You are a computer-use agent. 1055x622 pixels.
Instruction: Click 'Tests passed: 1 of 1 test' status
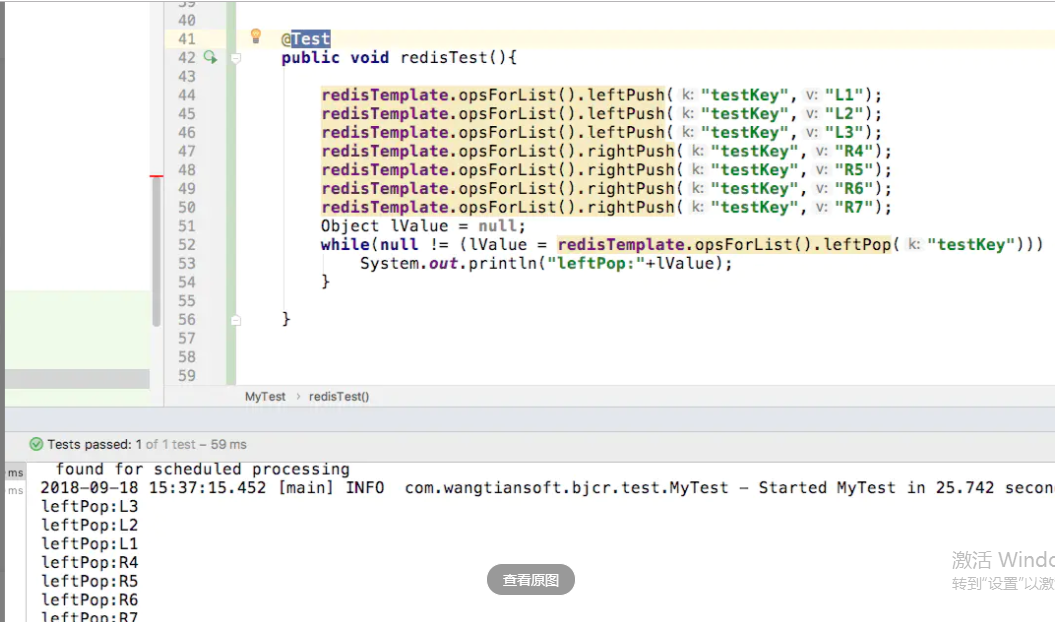(x=121, y=444)
